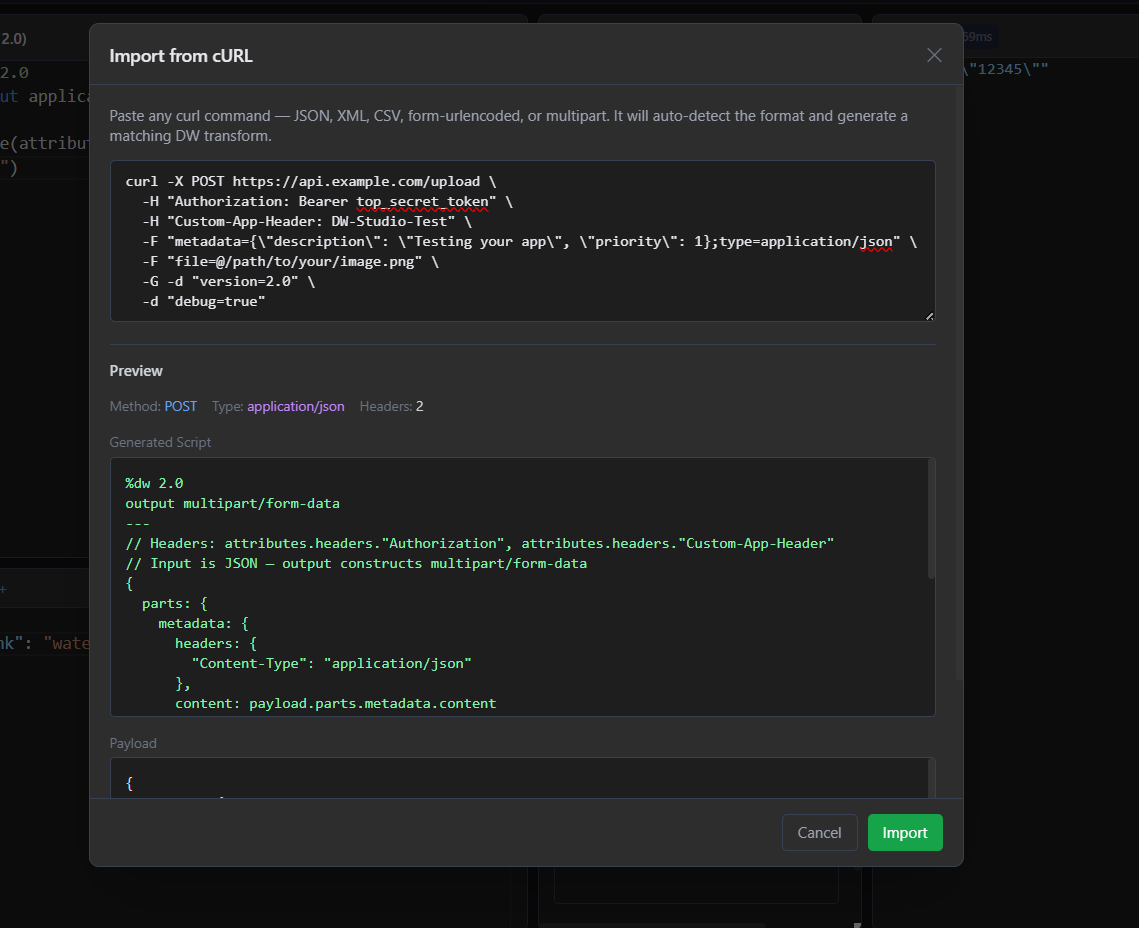This screenshot has height=928, width=1139.
Task: Select the curl command input box
Action: point(522,241)
